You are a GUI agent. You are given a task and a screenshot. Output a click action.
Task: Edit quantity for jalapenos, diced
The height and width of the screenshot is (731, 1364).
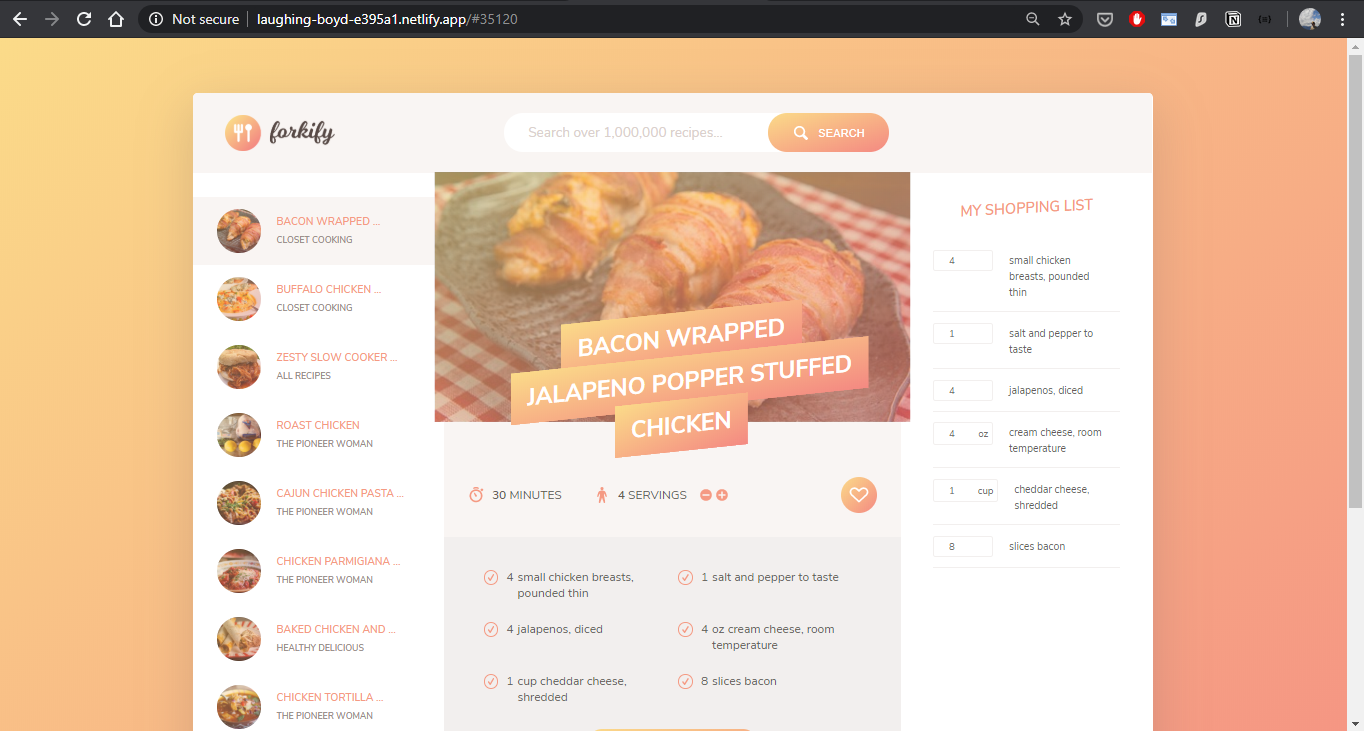(963, 391)
